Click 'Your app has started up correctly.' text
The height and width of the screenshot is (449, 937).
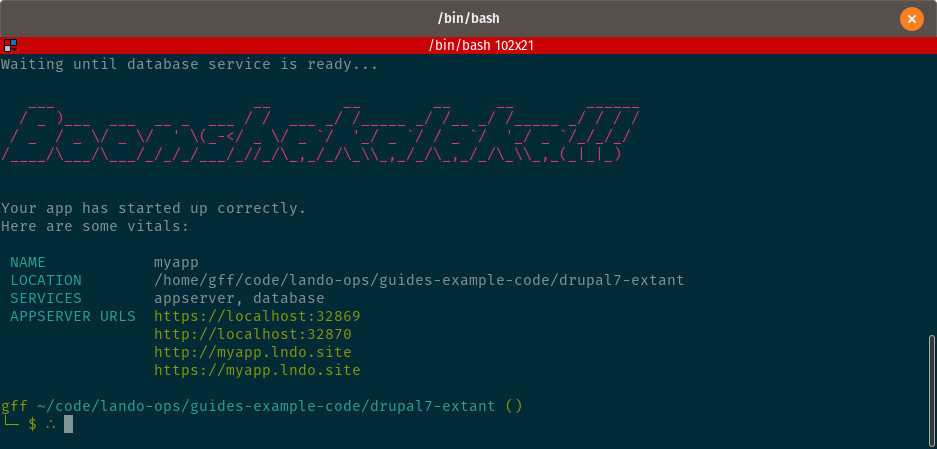click(x=154, y=208)
